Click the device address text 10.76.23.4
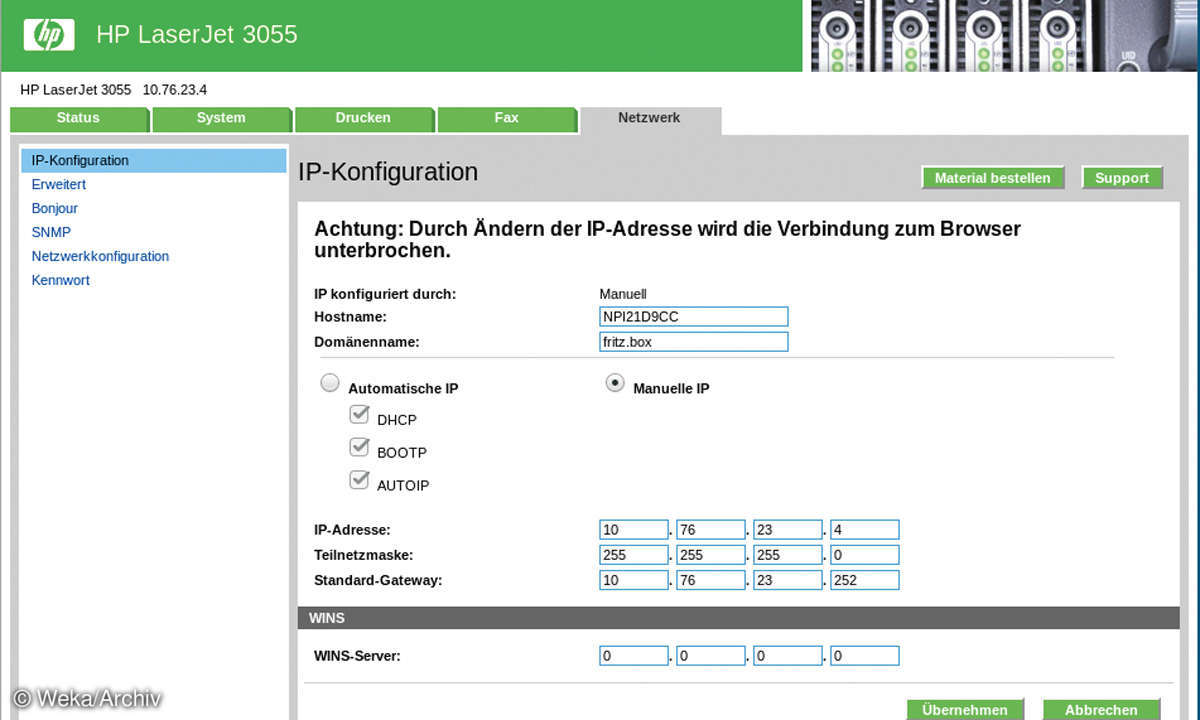The image size is (1200, 720). pos(175,90)
